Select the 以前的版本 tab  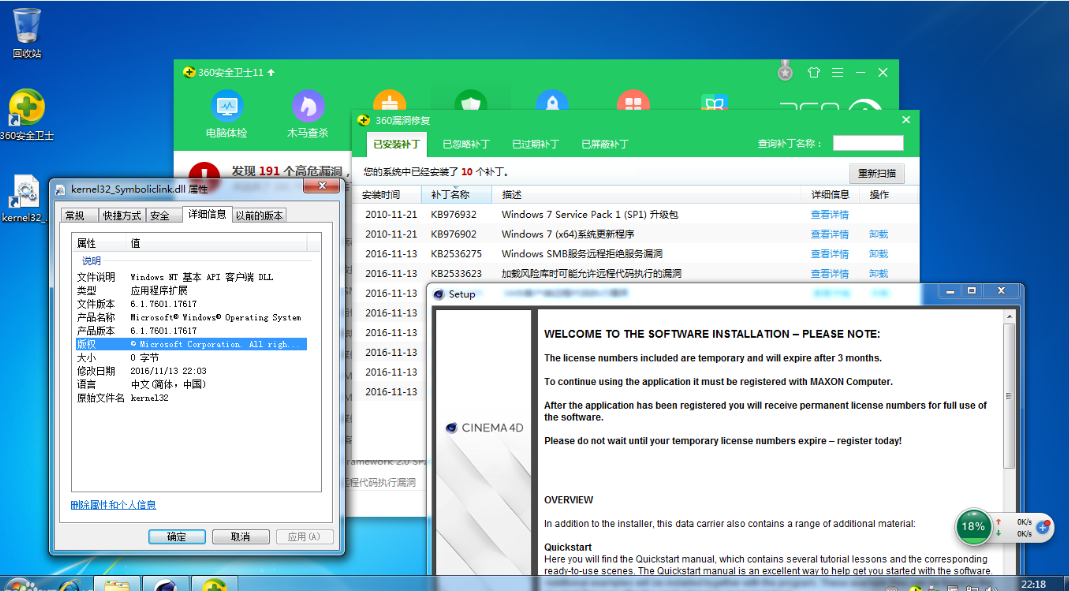coord(260,215)
